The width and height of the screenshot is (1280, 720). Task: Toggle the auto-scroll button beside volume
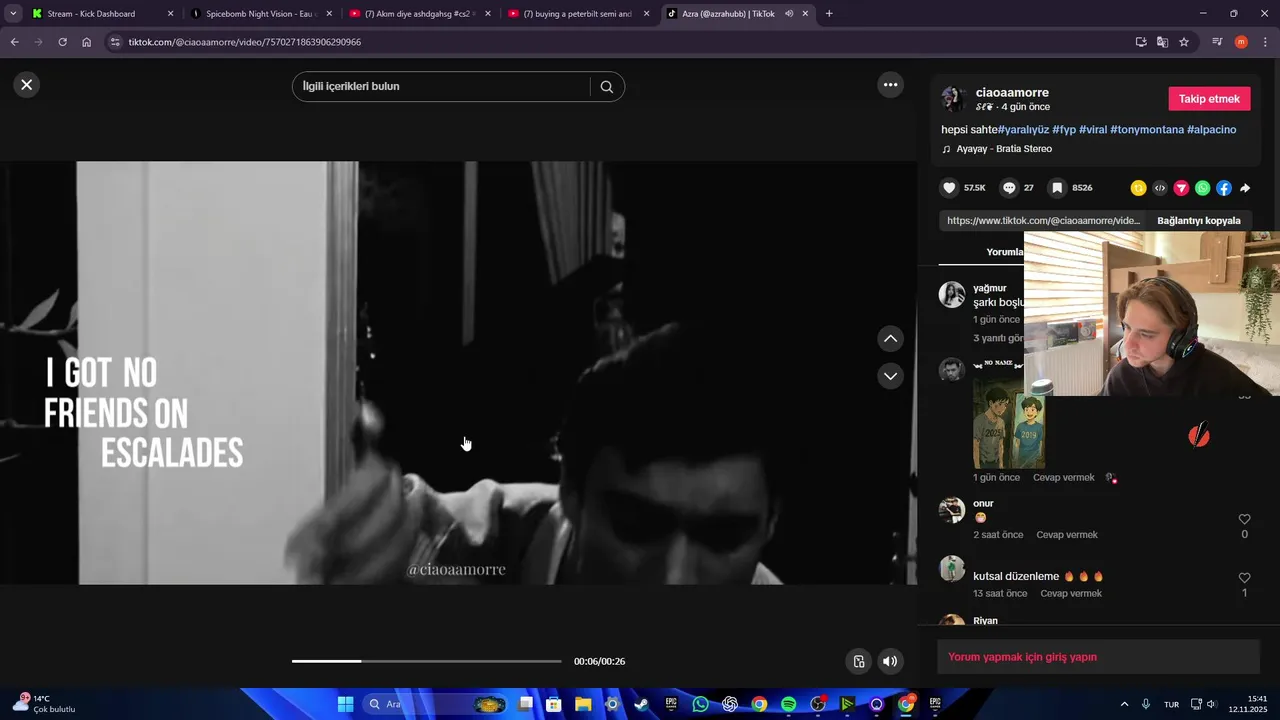click(x=858, y=661)
